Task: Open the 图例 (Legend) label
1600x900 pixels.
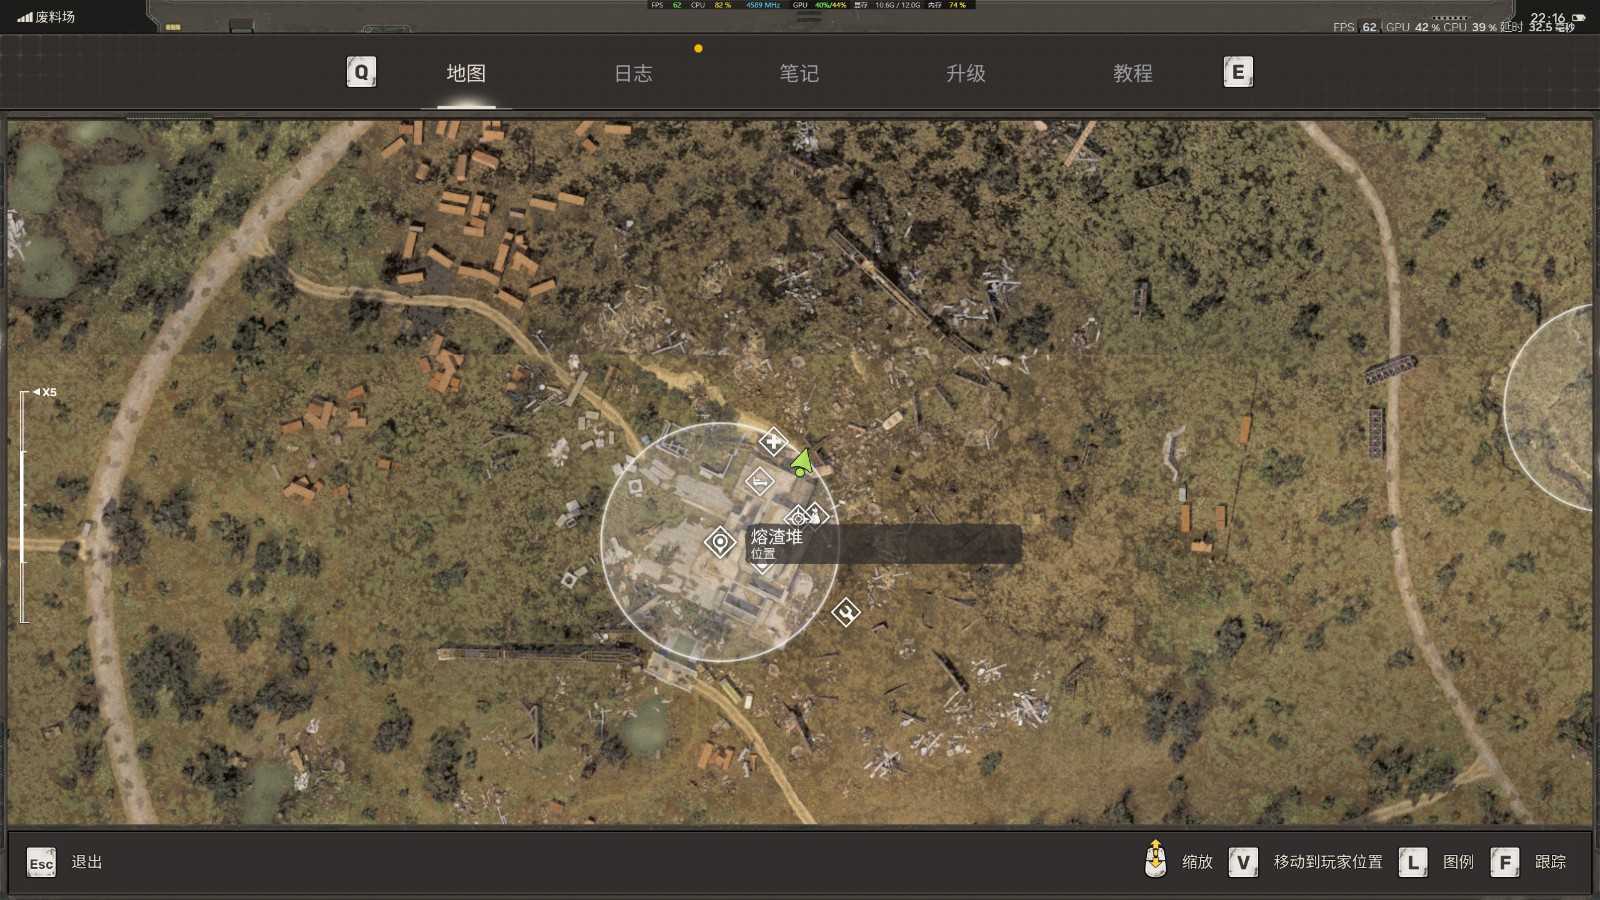Action: click(x=1458, y=862)
